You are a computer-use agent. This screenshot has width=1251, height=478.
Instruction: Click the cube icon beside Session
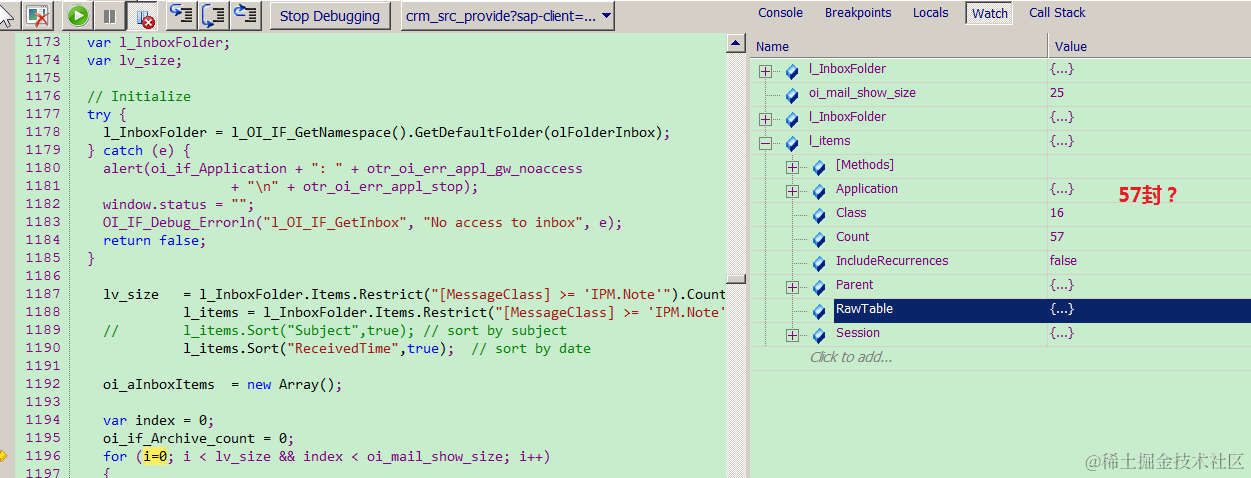tap(819, 335)
